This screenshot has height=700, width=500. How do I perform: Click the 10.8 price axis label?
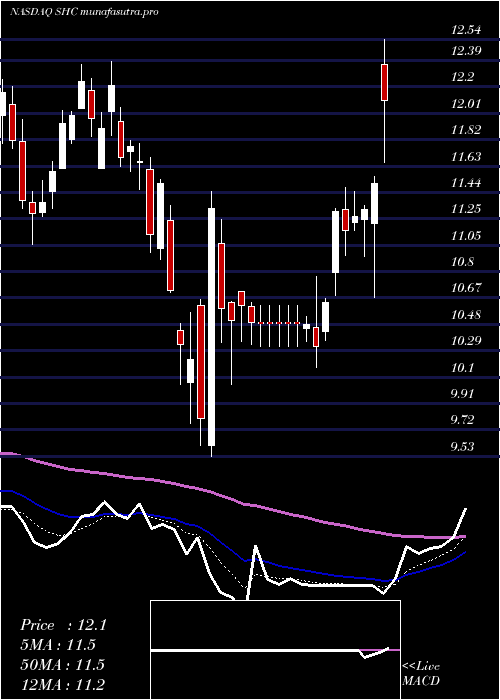click(462, 262)
